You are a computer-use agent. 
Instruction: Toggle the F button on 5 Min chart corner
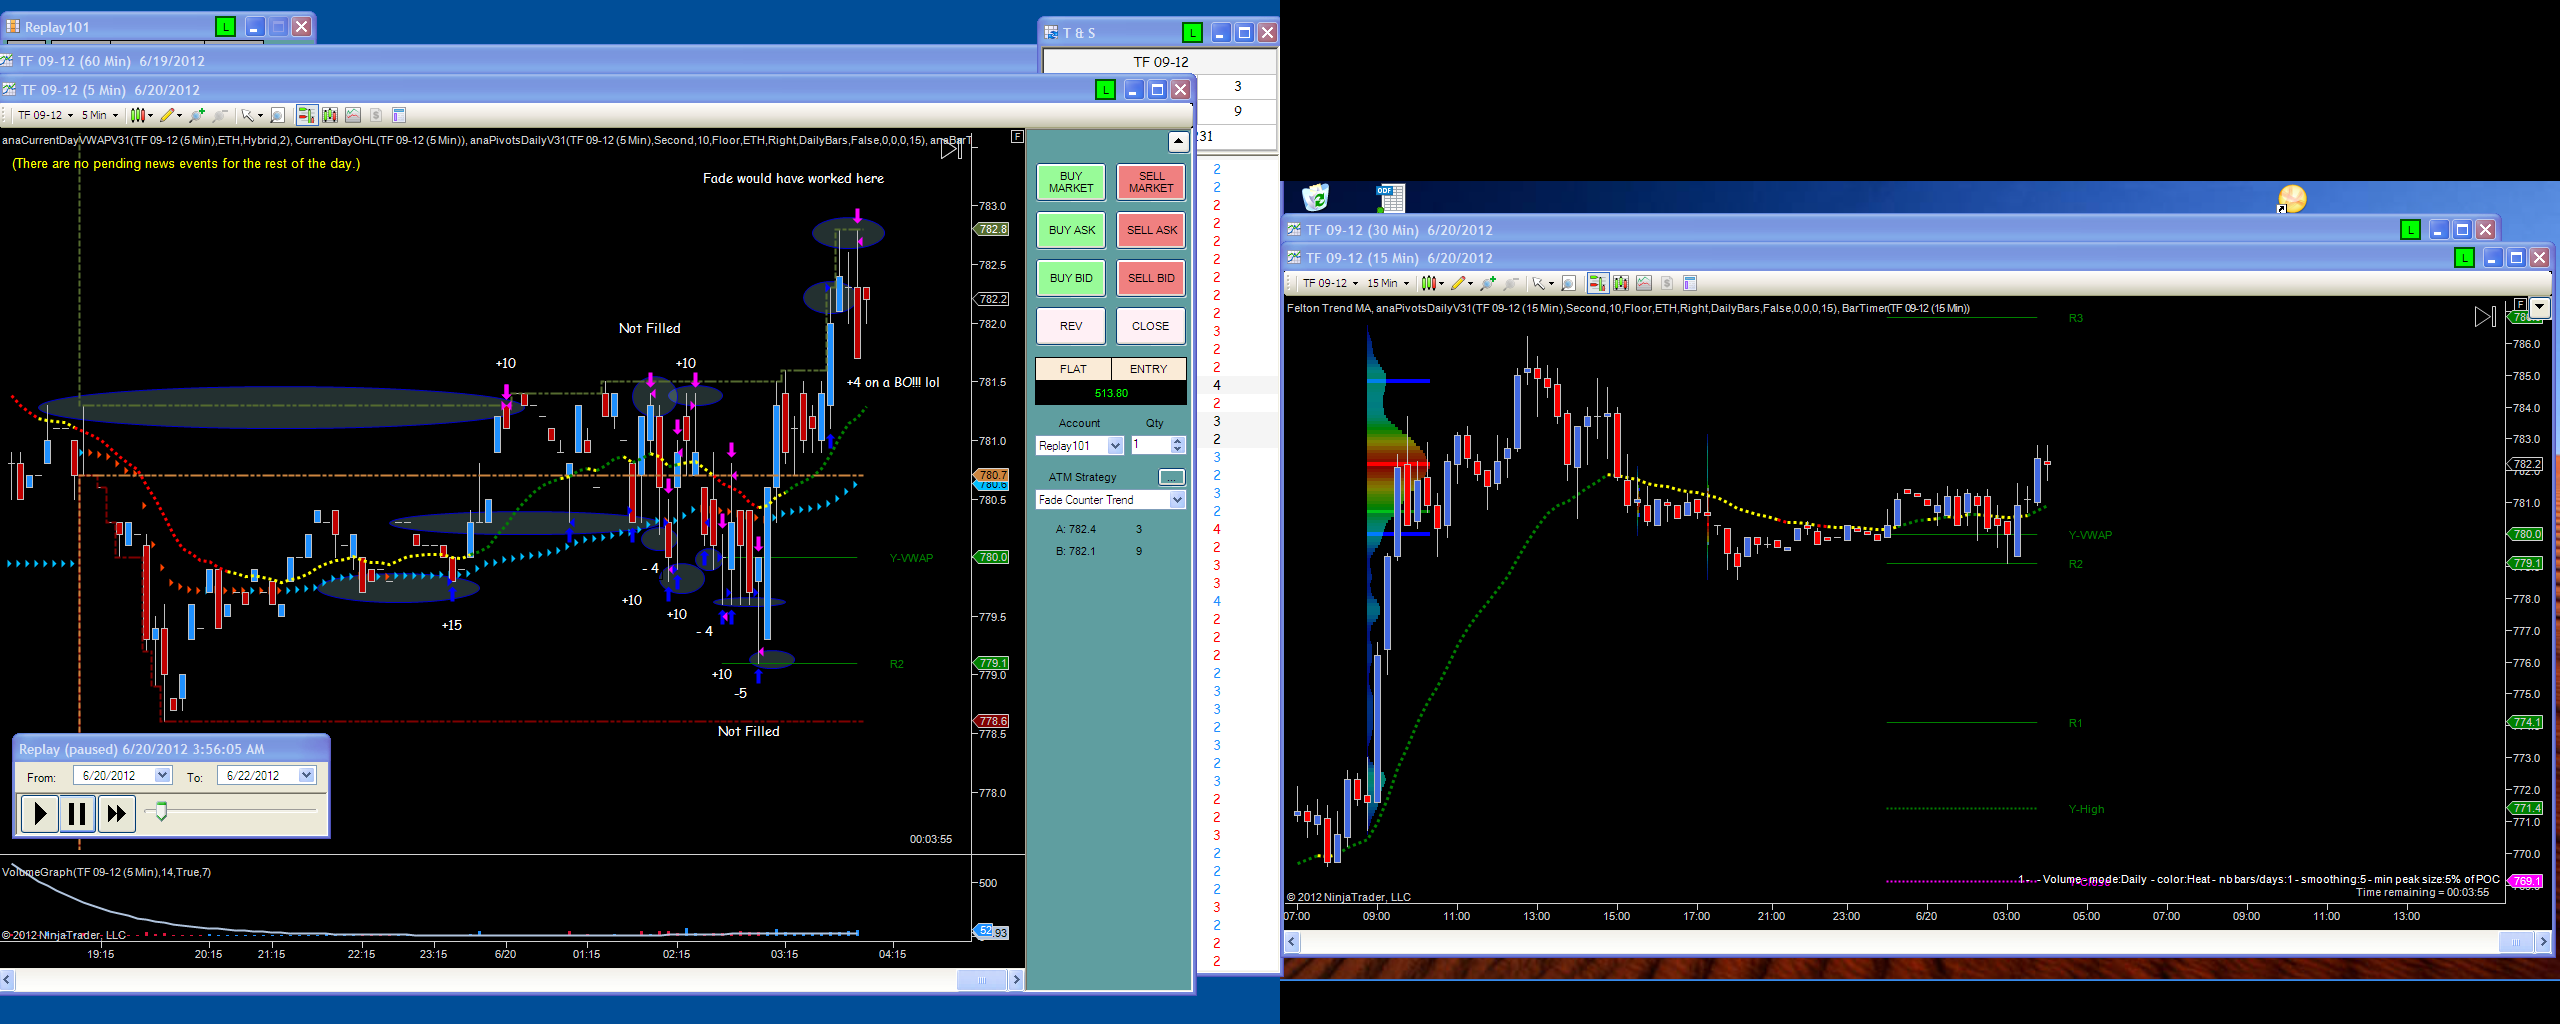coord(1017,136)
